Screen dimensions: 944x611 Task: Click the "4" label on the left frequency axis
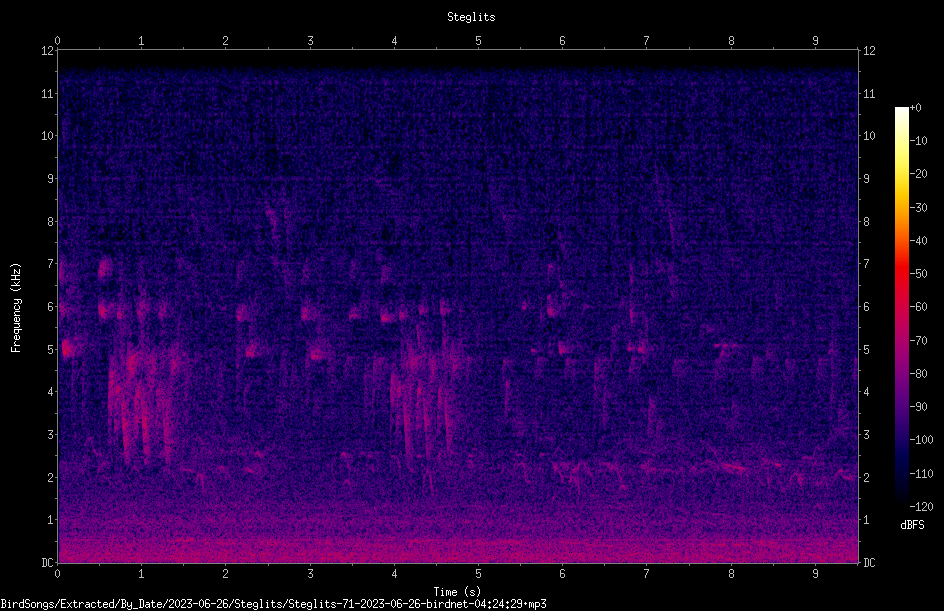(x=50, y=392)
